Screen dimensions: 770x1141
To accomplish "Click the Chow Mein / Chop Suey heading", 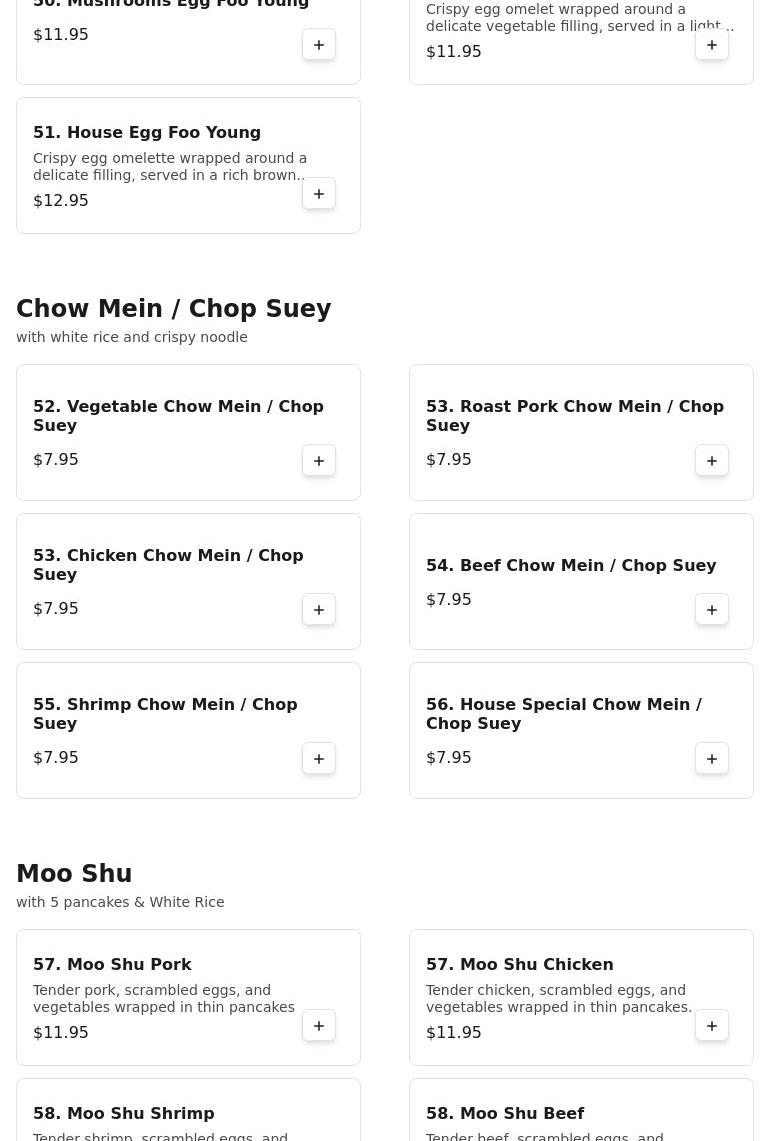I will coord(174,309).
